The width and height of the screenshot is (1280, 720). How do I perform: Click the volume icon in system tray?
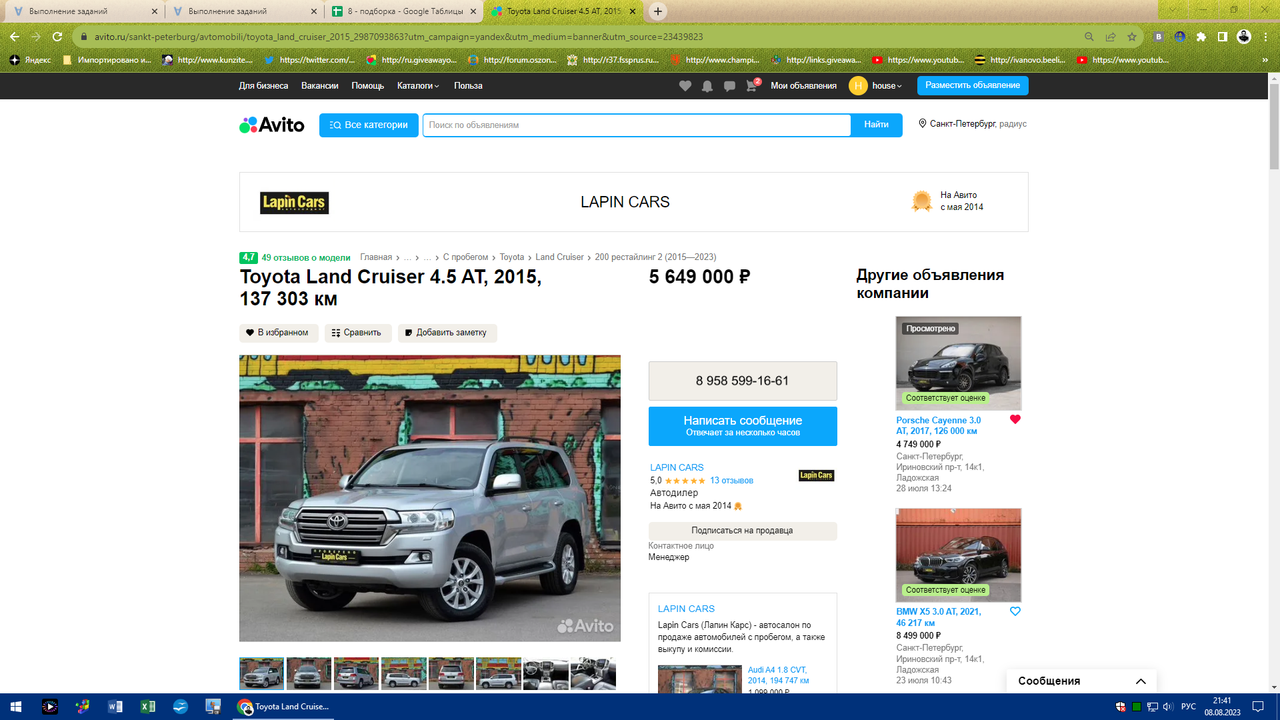[x=1169, y=706]
